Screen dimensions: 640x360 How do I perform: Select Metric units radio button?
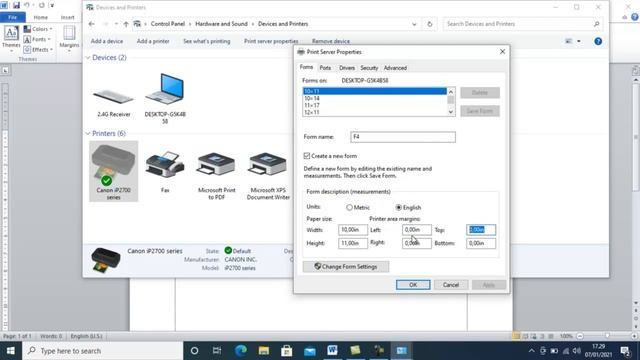[349, 207]
